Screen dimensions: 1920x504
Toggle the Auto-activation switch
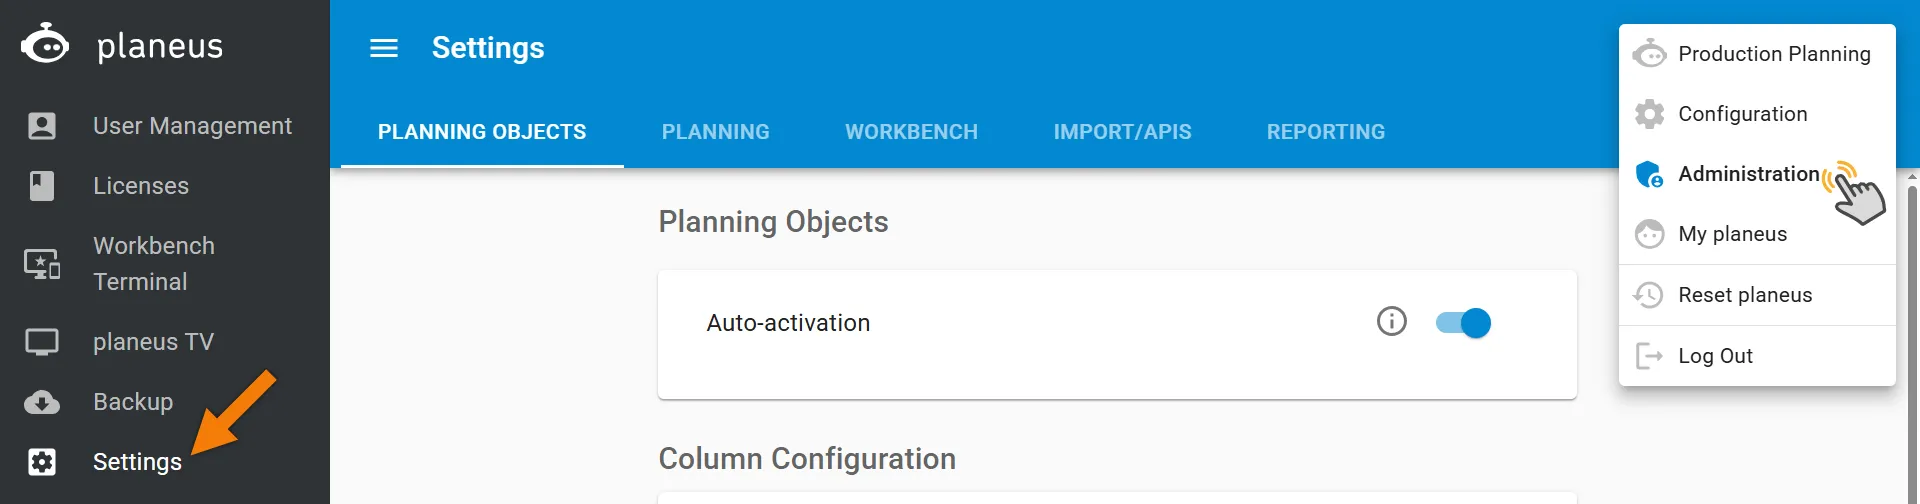tap(1463, 323)
